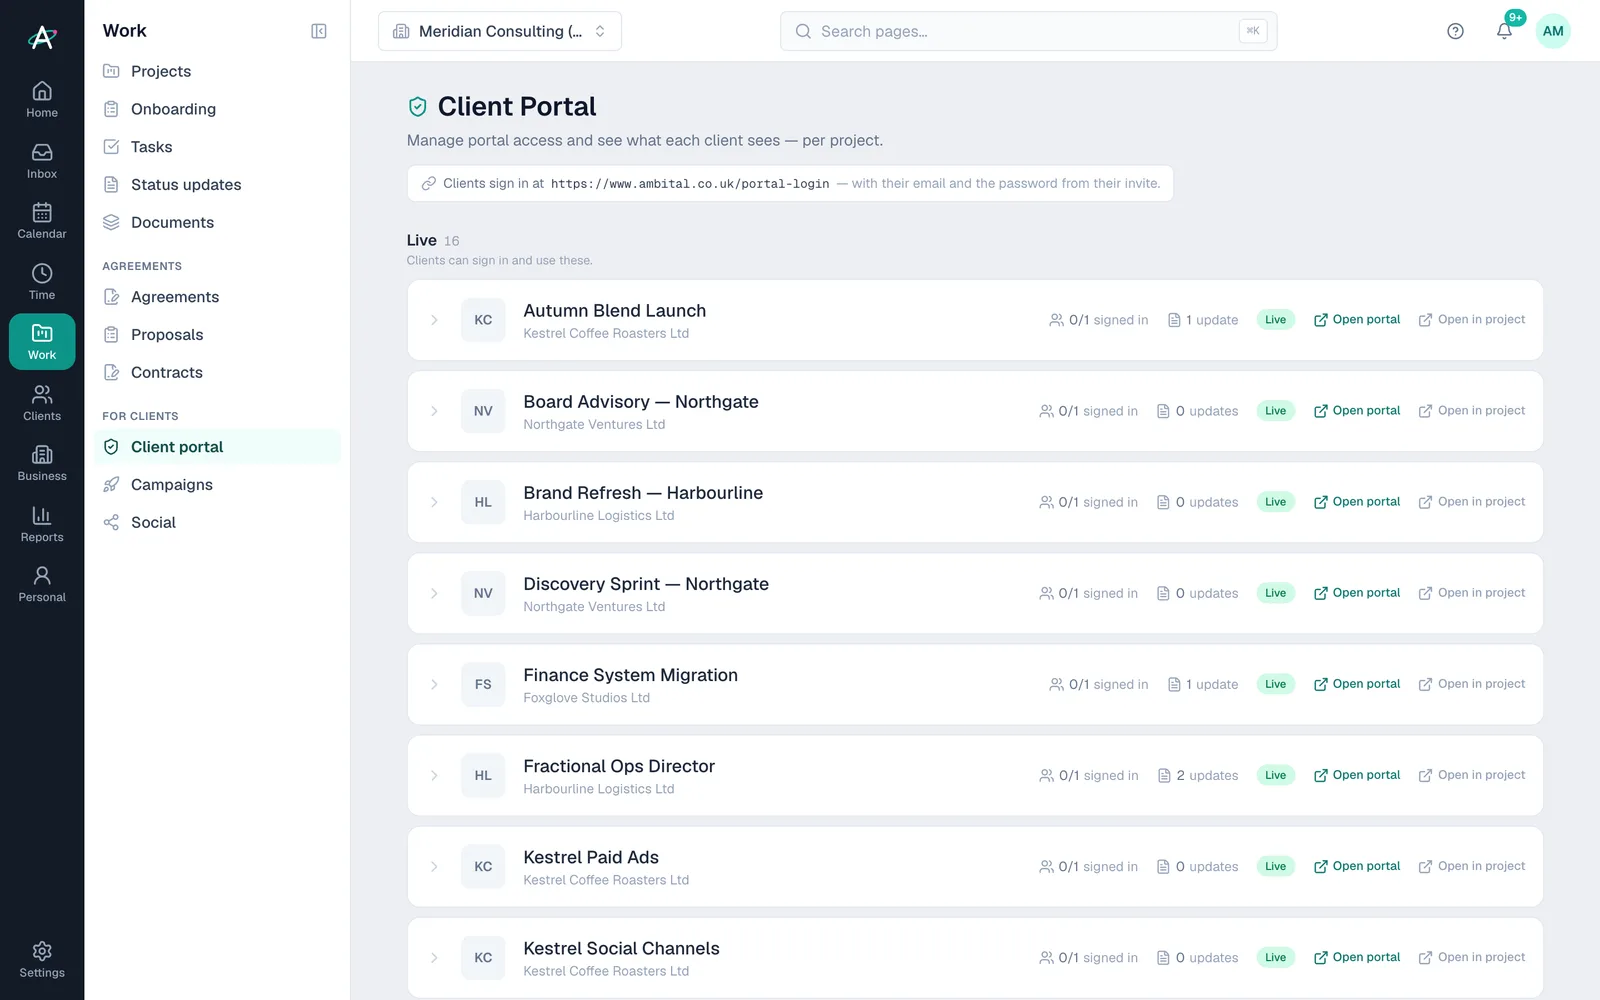Open the Inbox rail icon
Viewport: 1600px width, 1000px height.
pyautogui.click(x=42, y=160)
